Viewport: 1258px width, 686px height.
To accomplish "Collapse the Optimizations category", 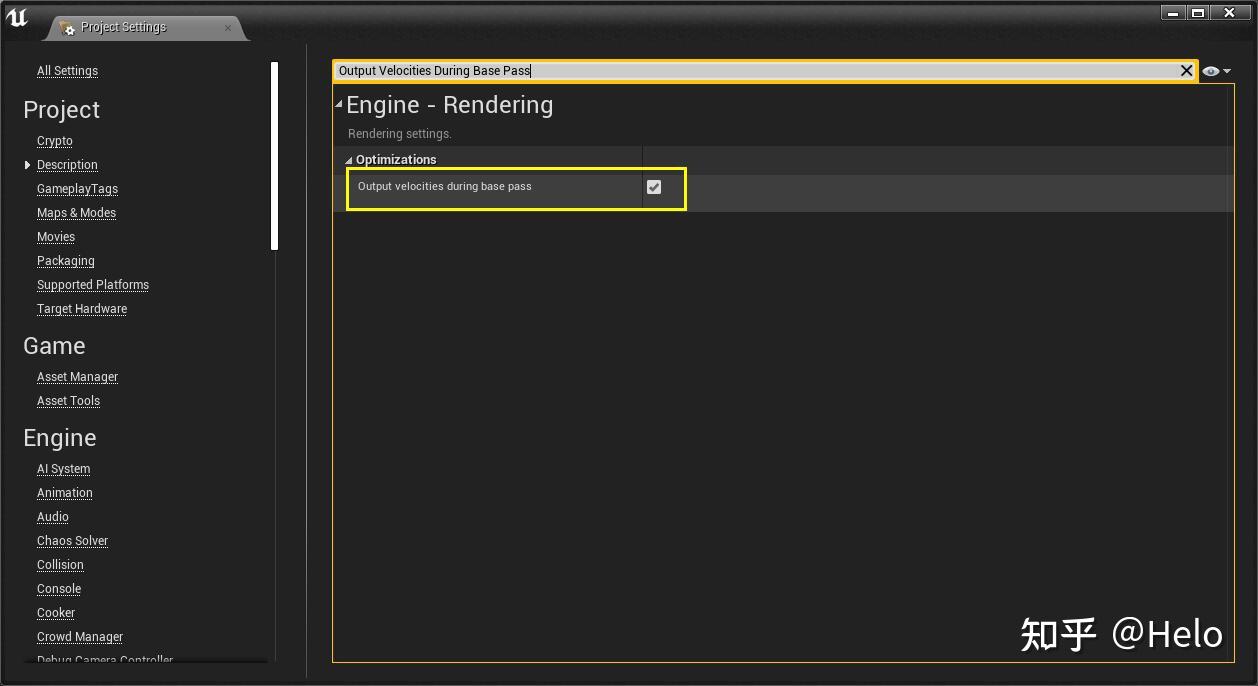I will click(348, 159).
